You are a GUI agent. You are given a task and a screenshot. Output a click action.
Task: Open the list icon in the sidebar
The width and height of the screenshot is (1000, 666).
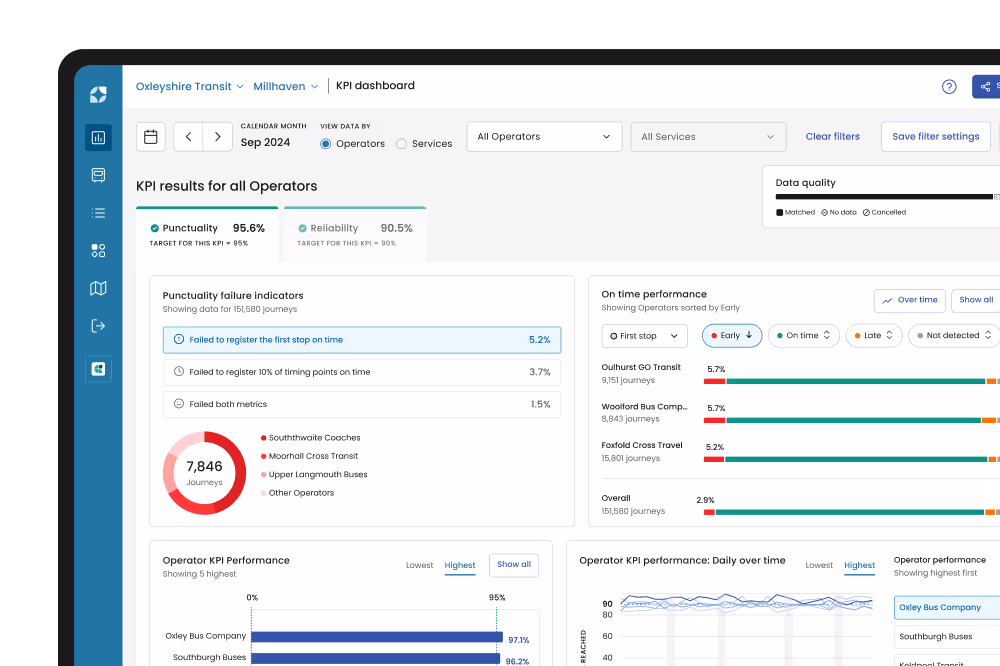pos(98,213)
